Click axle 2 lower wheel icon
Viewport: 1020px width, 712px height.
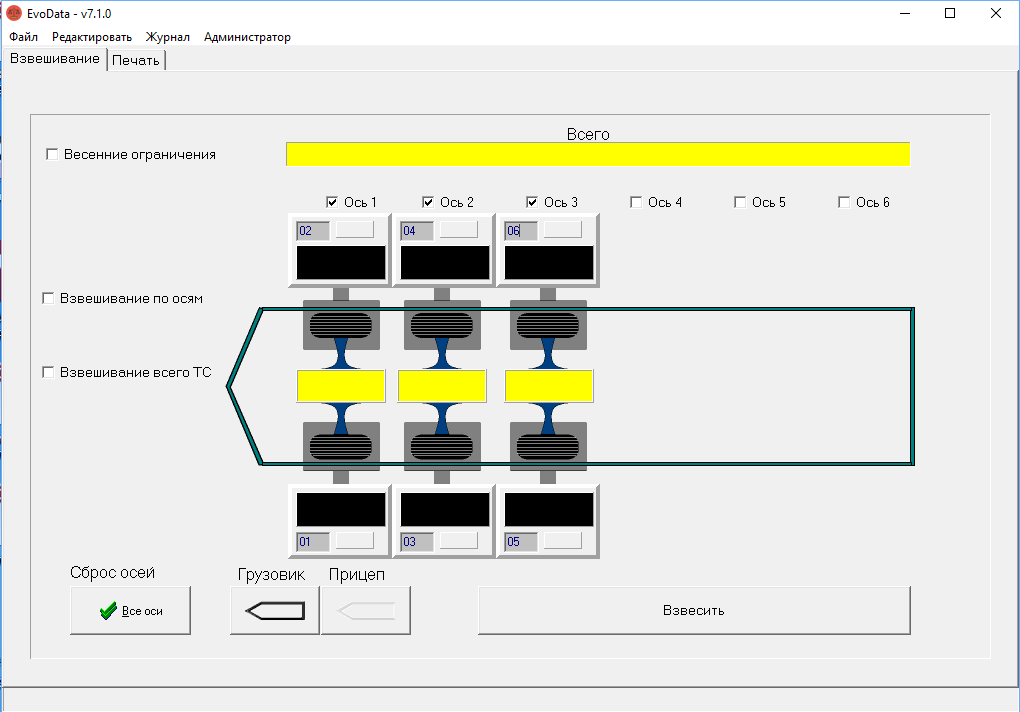pos(442,447)
